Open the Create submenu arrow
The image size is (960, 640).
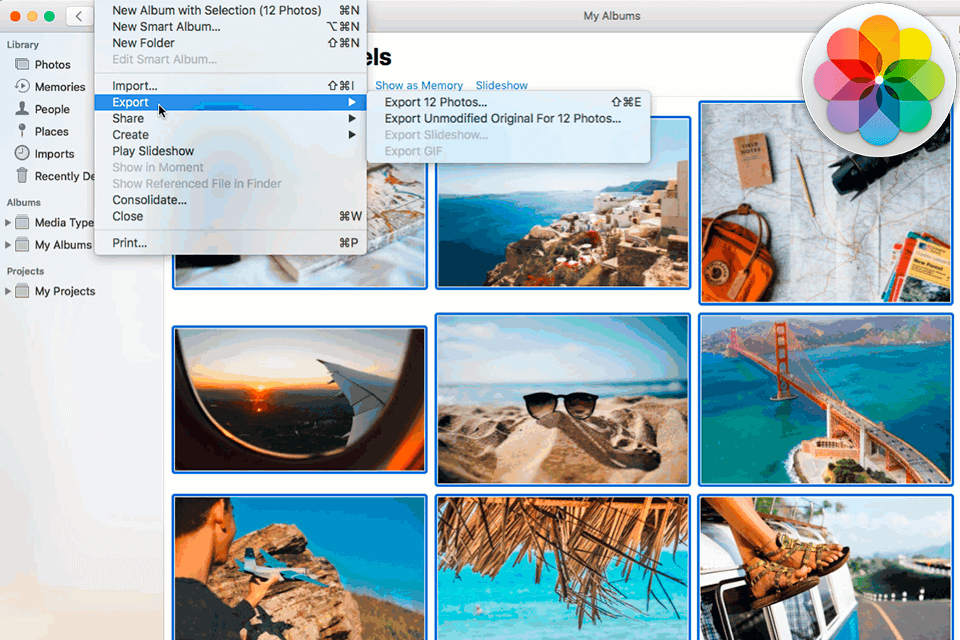click(x=352, y=135)
